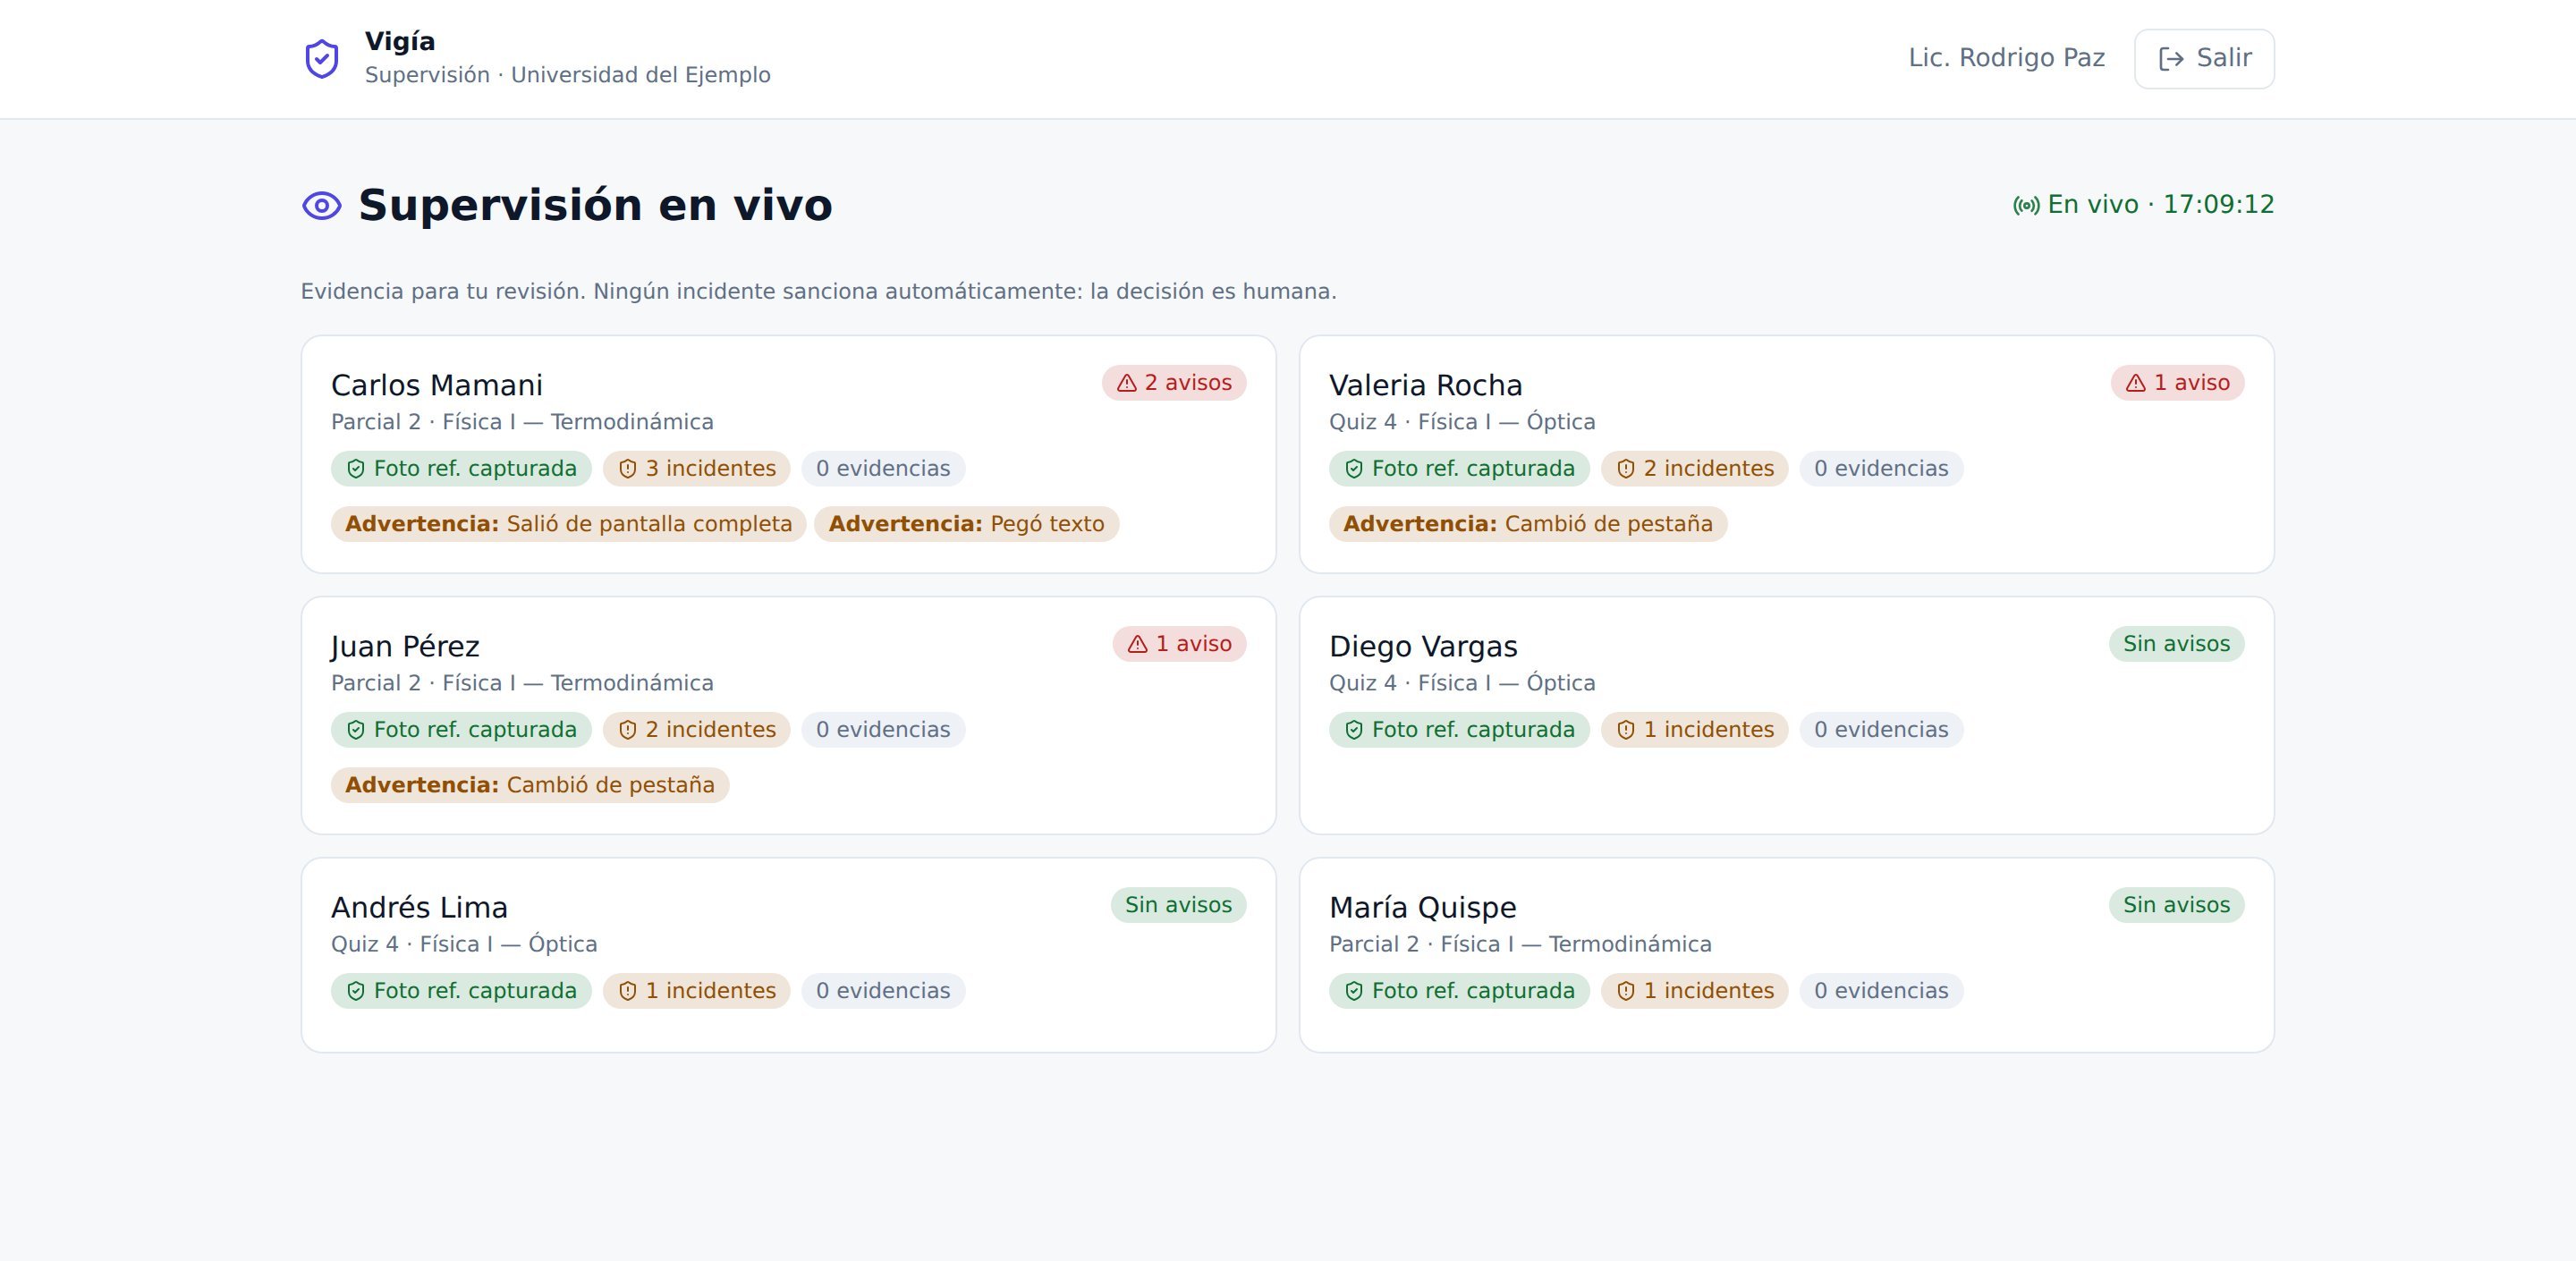
Task: Open Valeria Rocha's student card
Action: (1786, 454)
